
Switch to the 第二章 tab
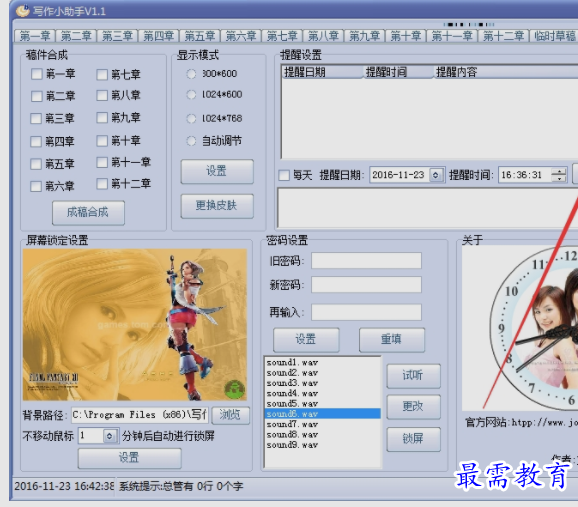click(x=76, y=36)
